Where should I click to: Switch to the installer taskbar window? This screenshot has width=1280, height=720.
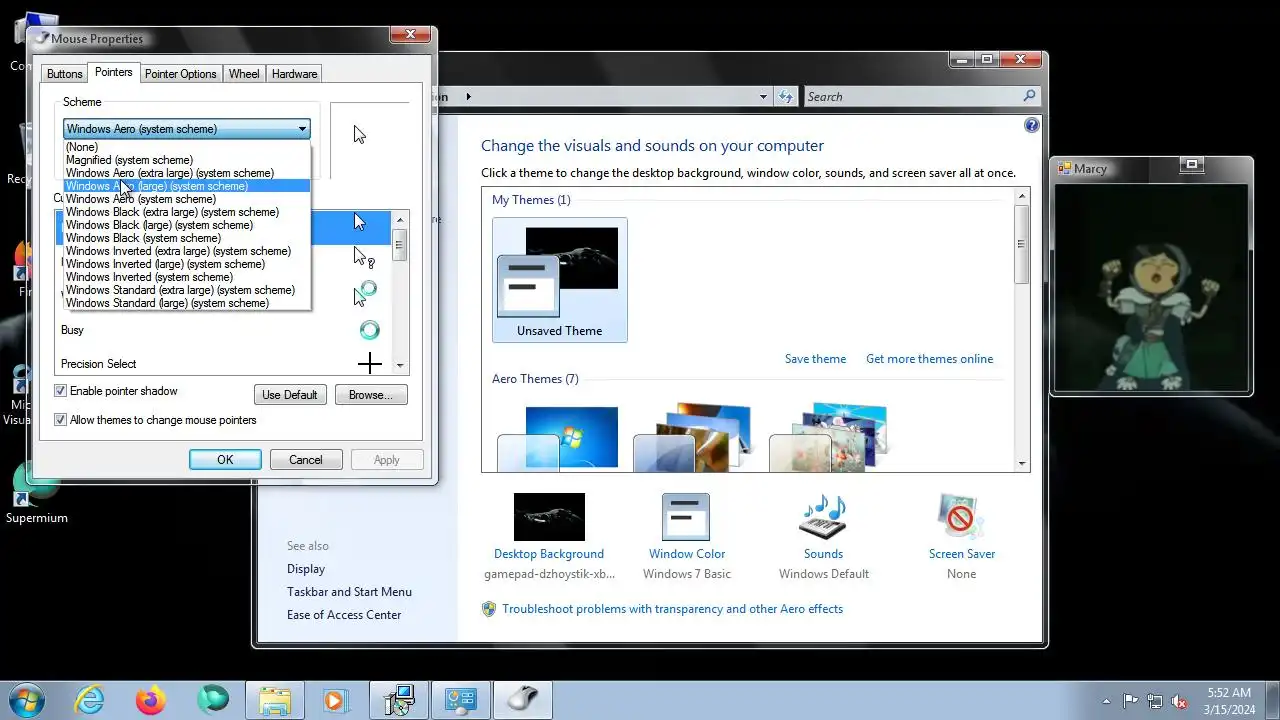[399, 700]
